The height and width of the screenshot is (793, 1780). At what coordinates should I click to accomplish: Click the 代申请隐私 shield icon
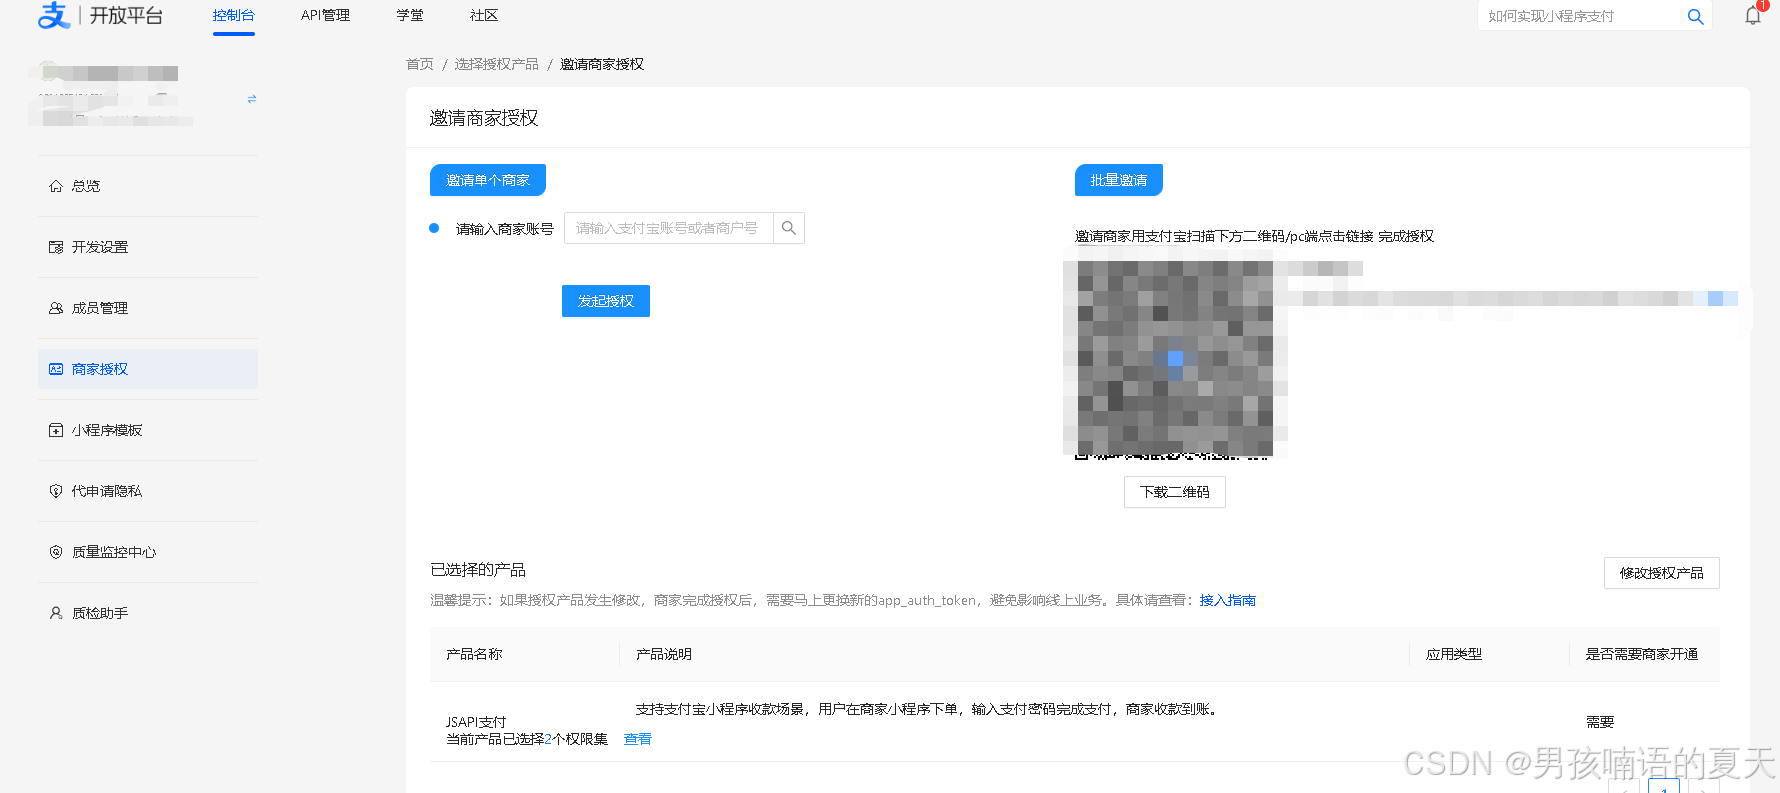pos(56,491)
